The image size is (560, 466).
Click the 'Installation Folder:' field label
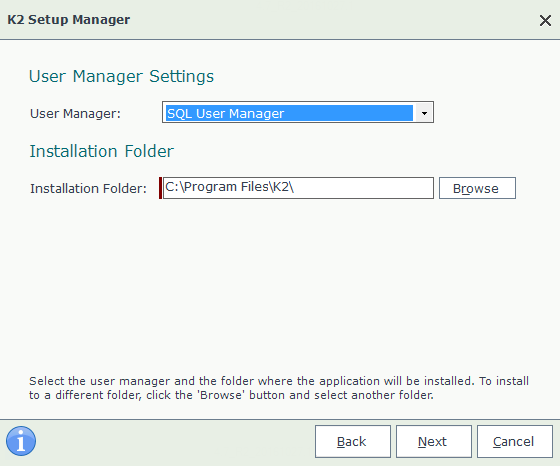89,188
